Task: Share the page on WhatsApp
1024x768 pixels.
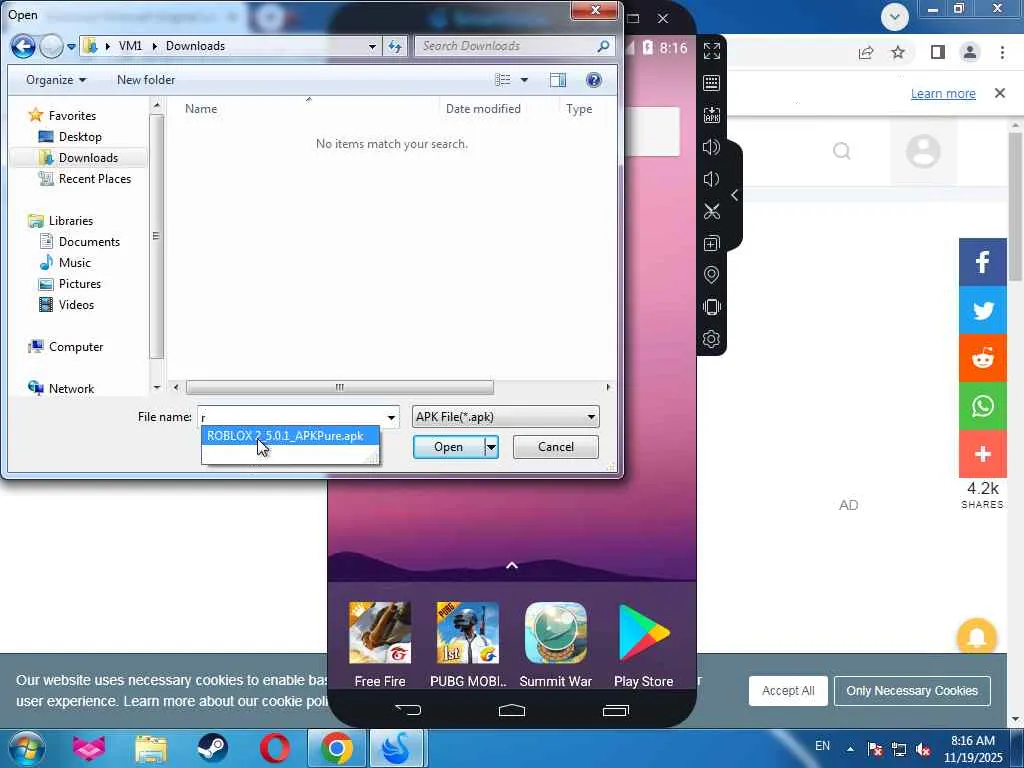Action: tap(983, 406)
